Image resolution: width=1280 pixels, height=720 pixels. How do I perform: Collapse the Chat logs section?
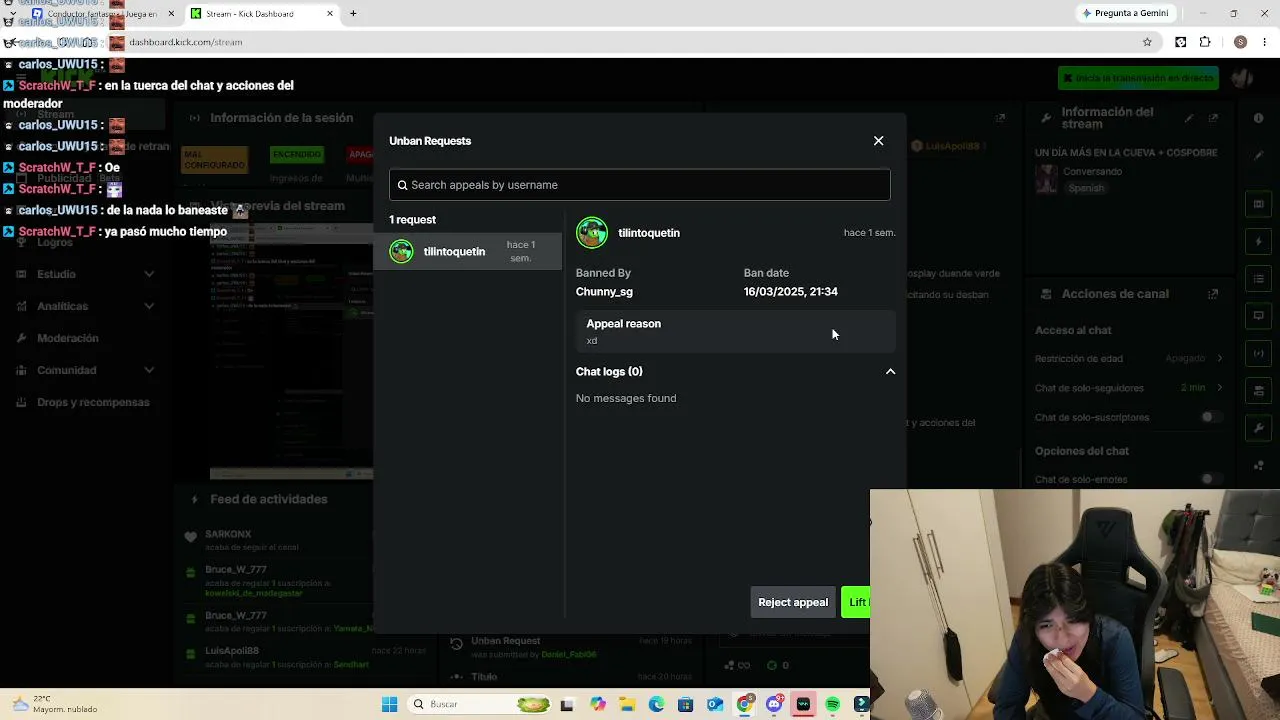tap(890, 372)
